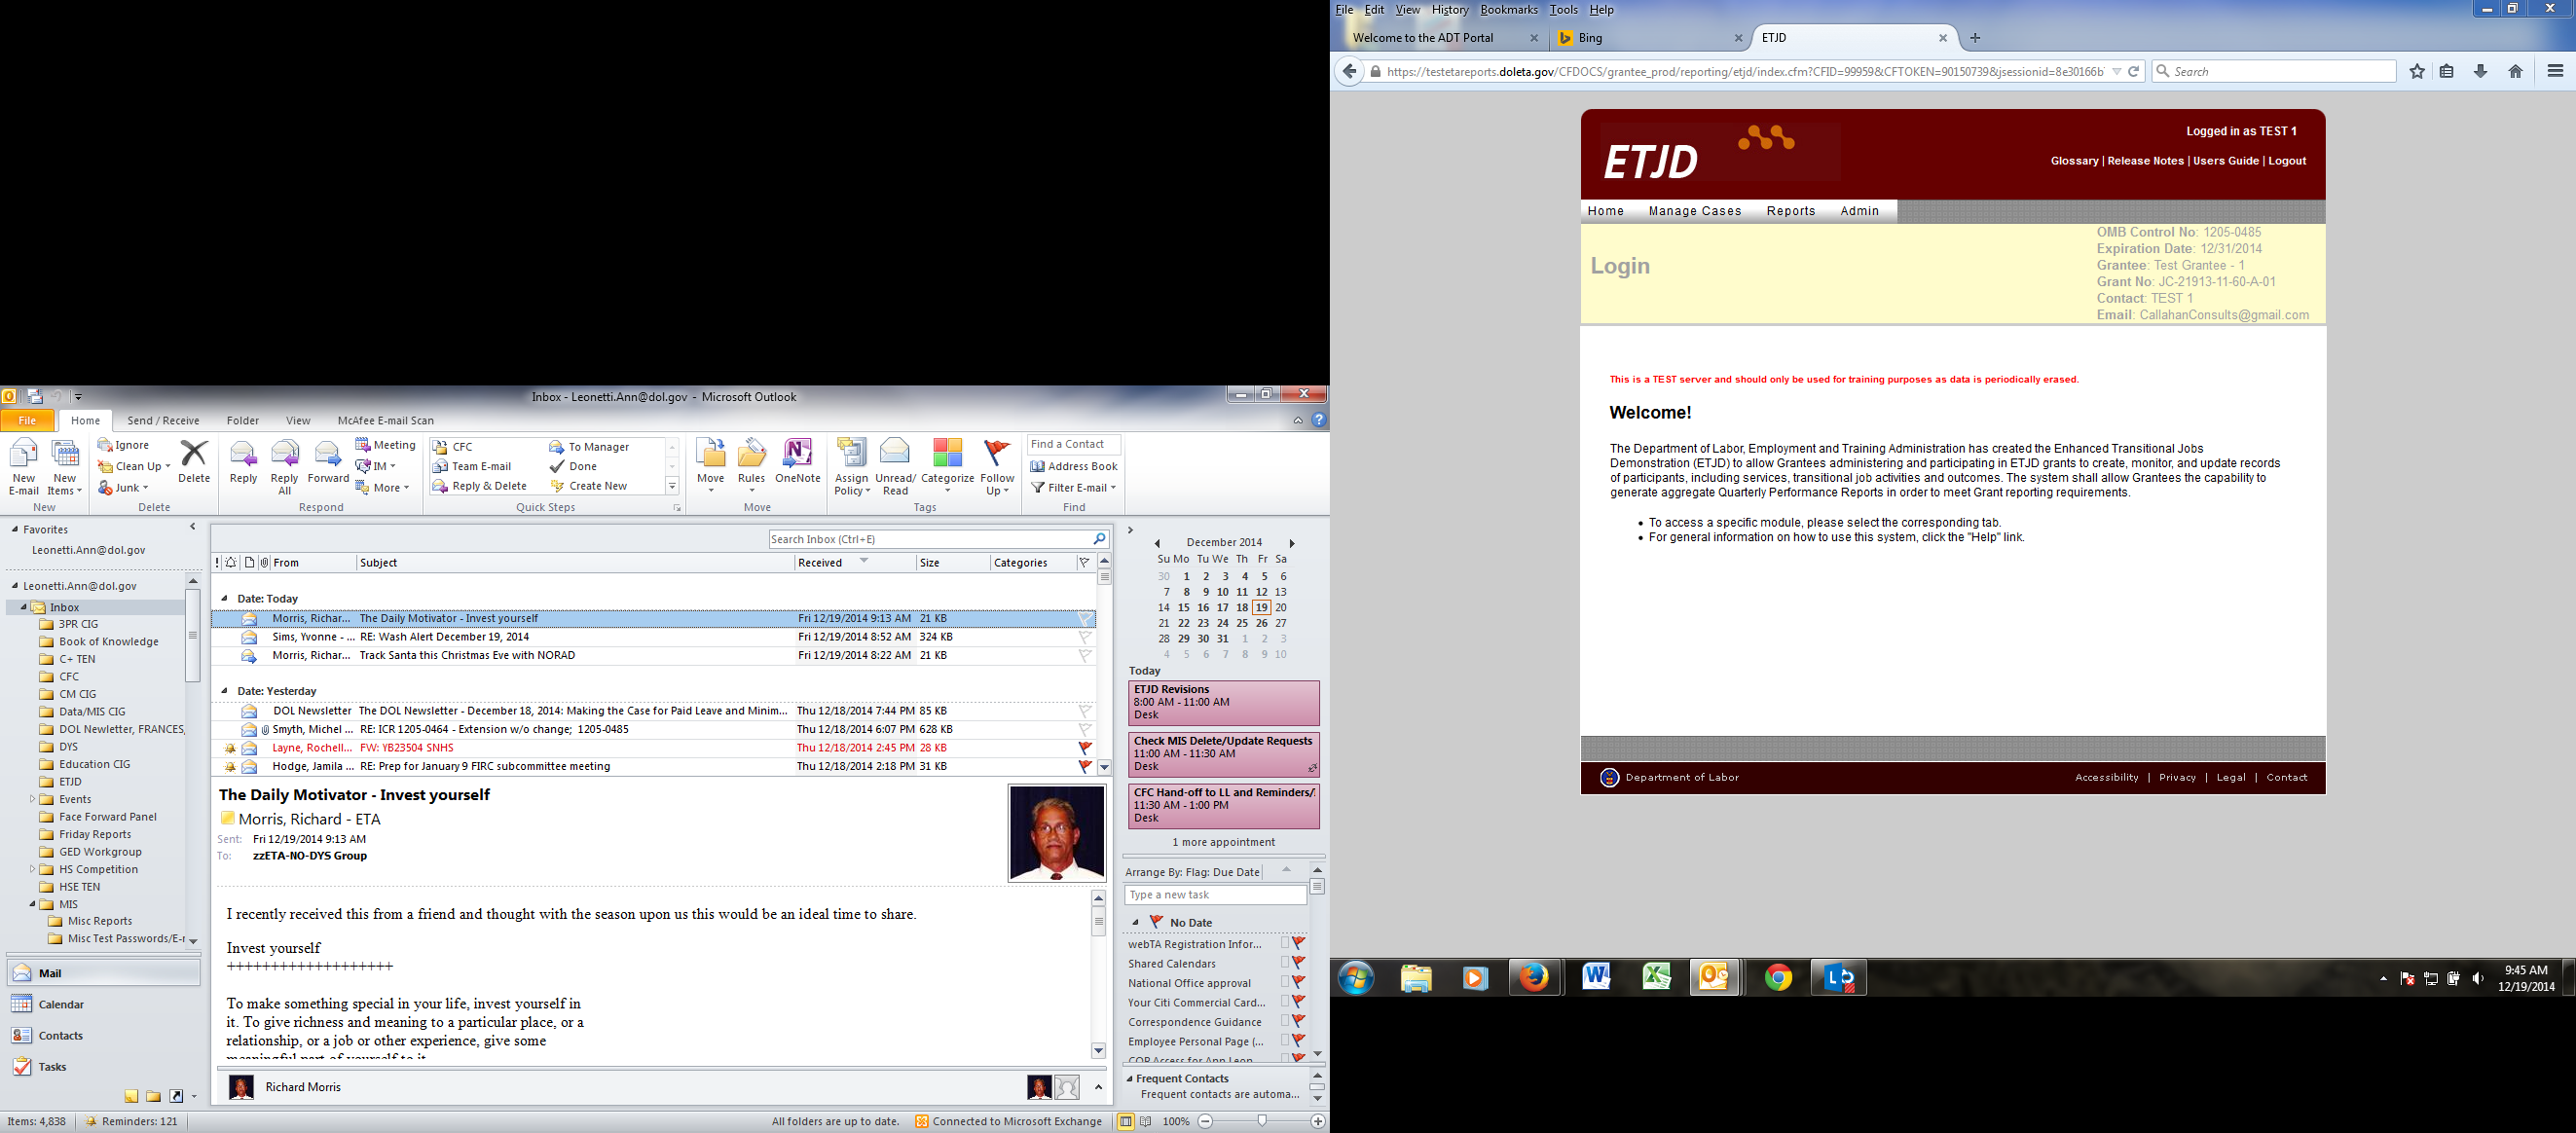The width and height of the screenshot is (2576, 1133).
Task: Open the OneNote ribbon icon
Action: click(797, 456)
